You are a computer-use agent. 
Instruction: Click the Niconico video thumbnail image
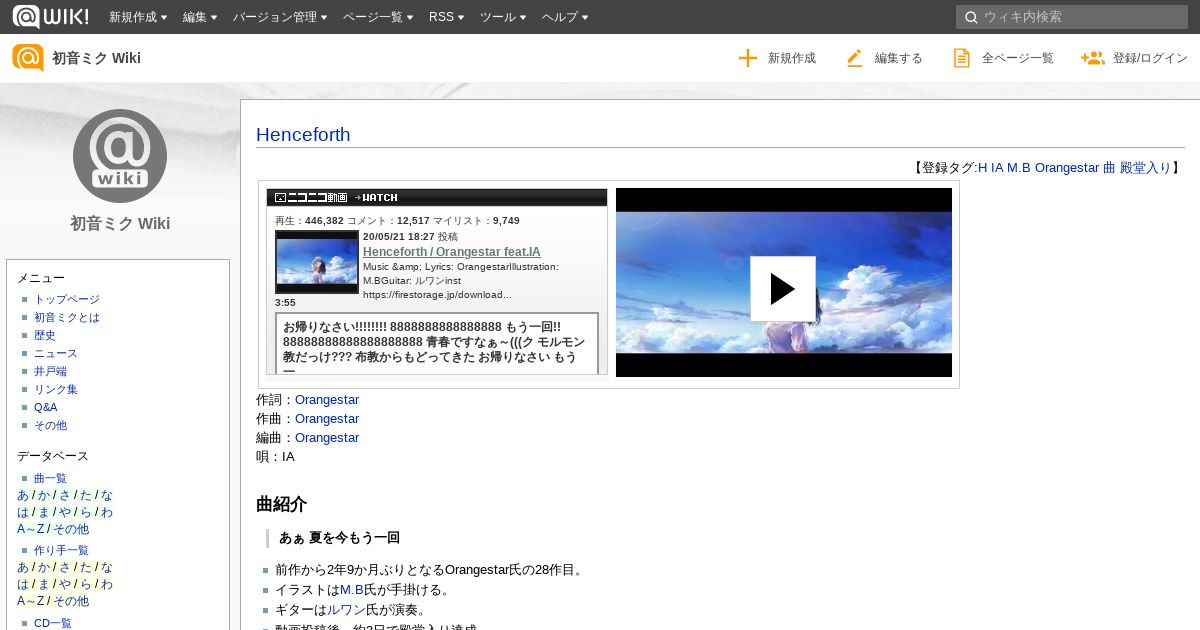(x=317, y=262)
